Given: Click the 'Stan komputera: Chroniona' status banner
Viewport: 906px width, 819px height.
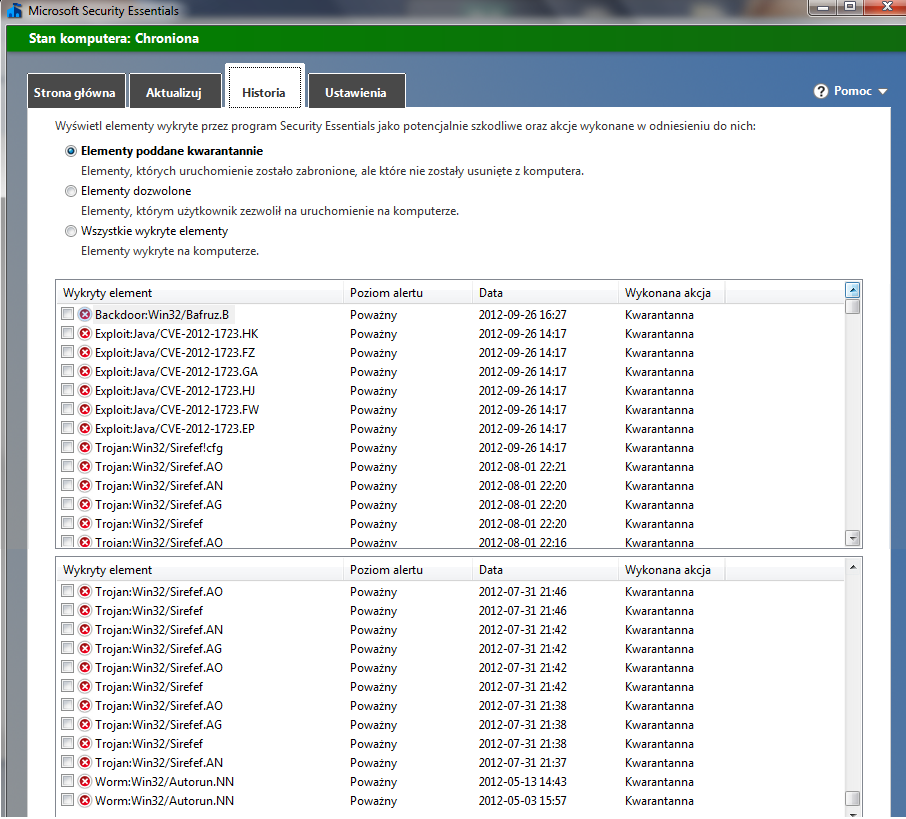Looking at the screenshot, I should 455,39.
